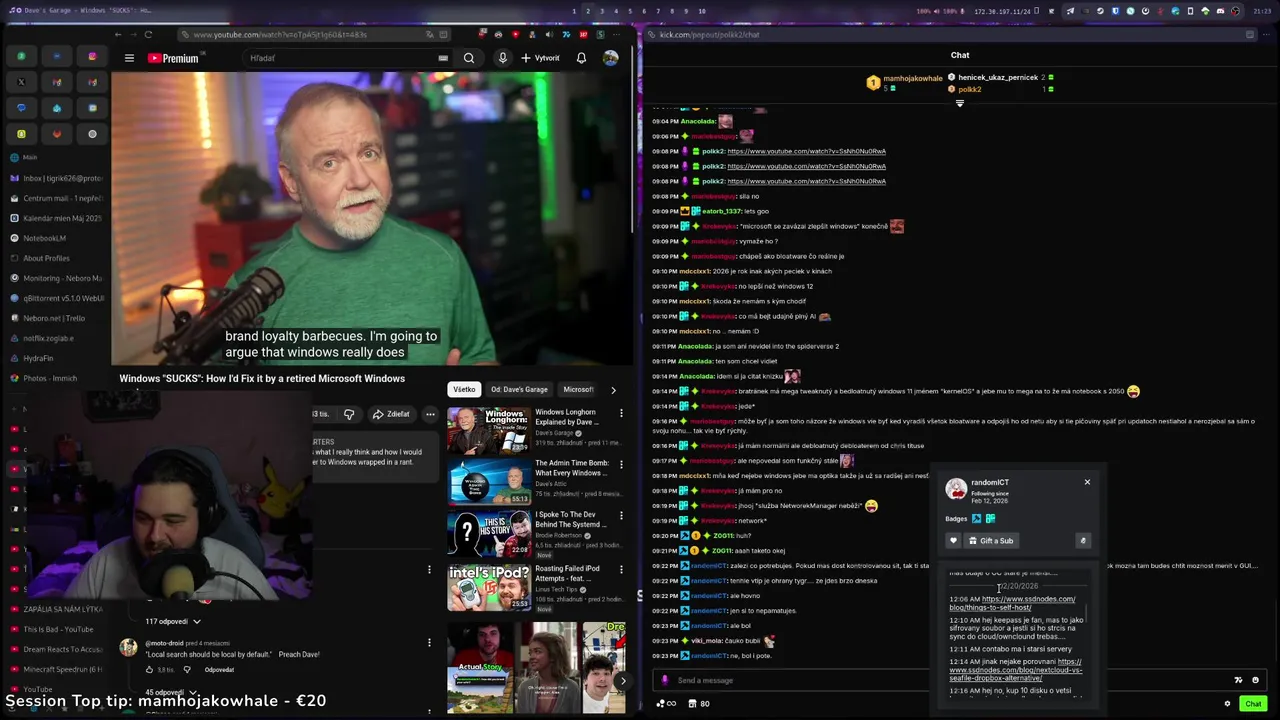The width and height of the screenshot is (1280, 720).
Task: Open options for moto-droid comment
Action: pos(429,642)
